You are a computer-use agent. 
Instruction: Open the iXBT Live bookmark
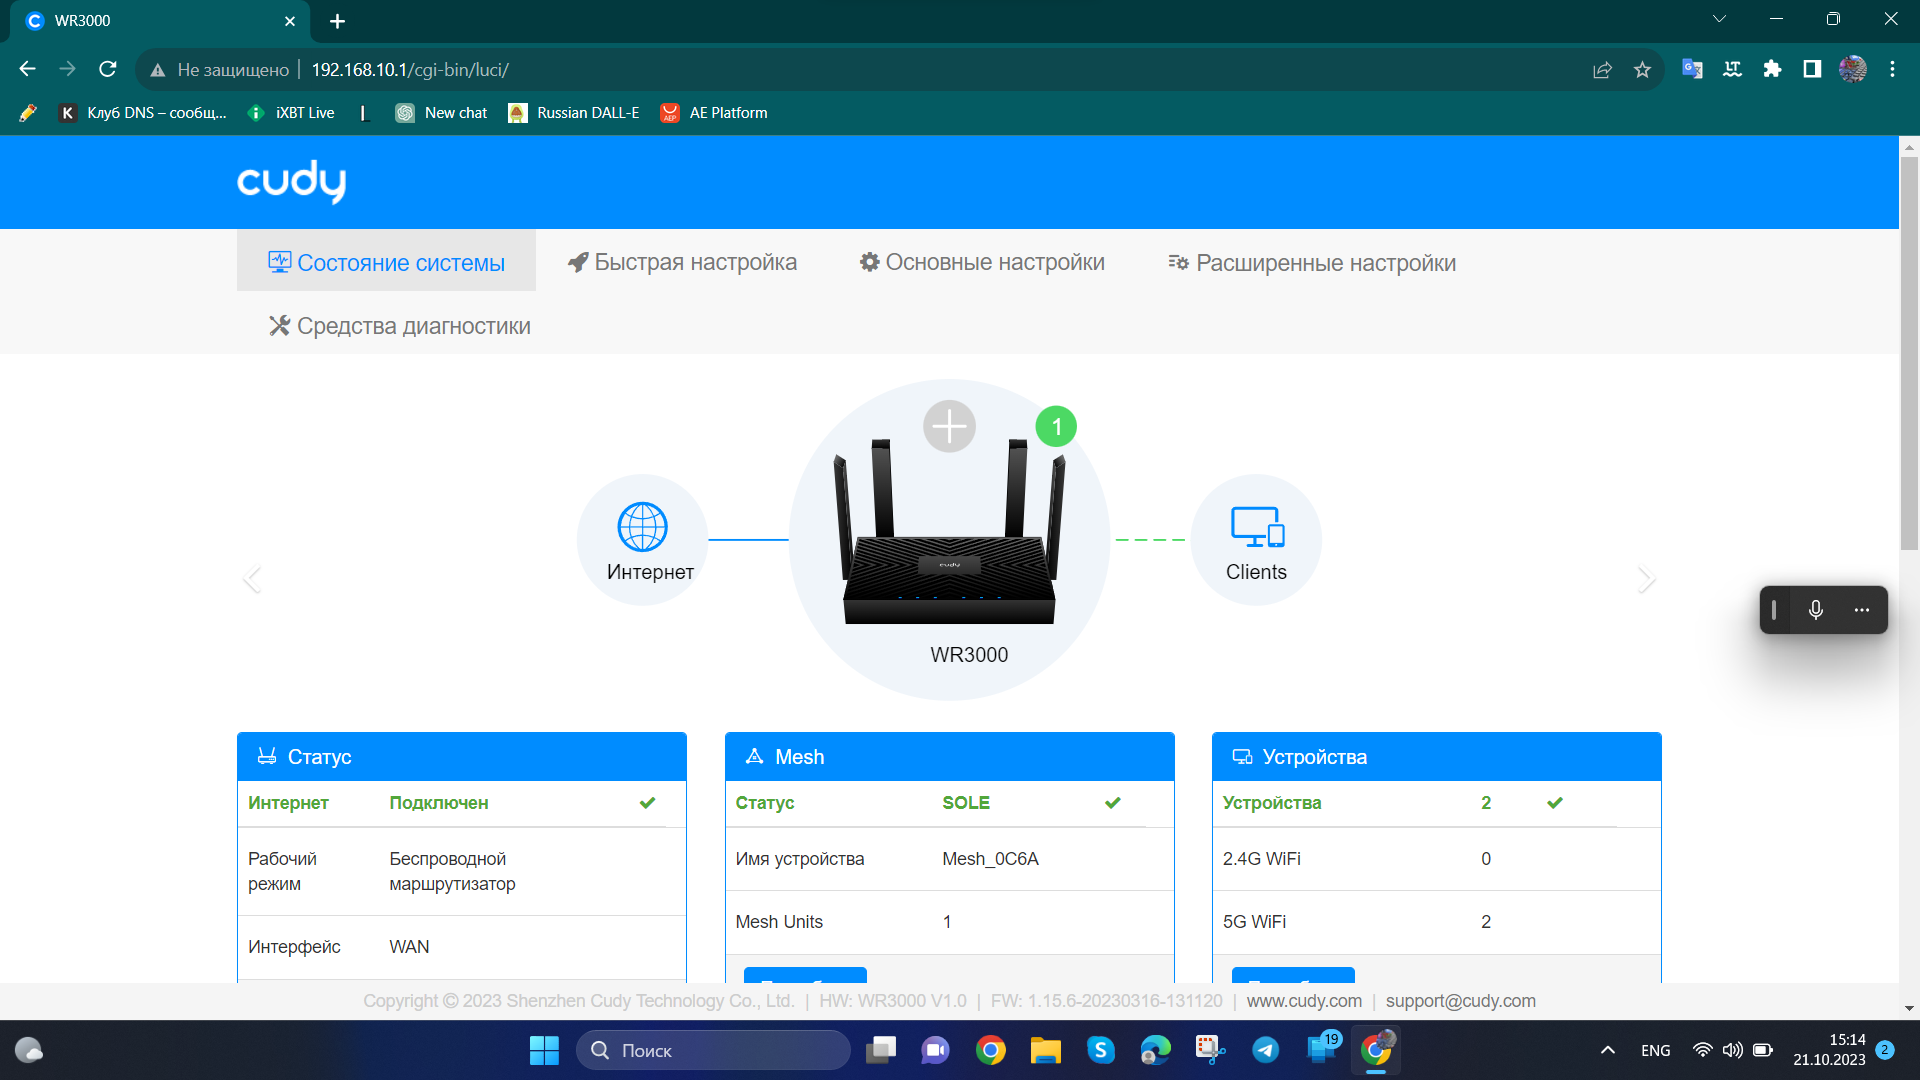(291, 113)
